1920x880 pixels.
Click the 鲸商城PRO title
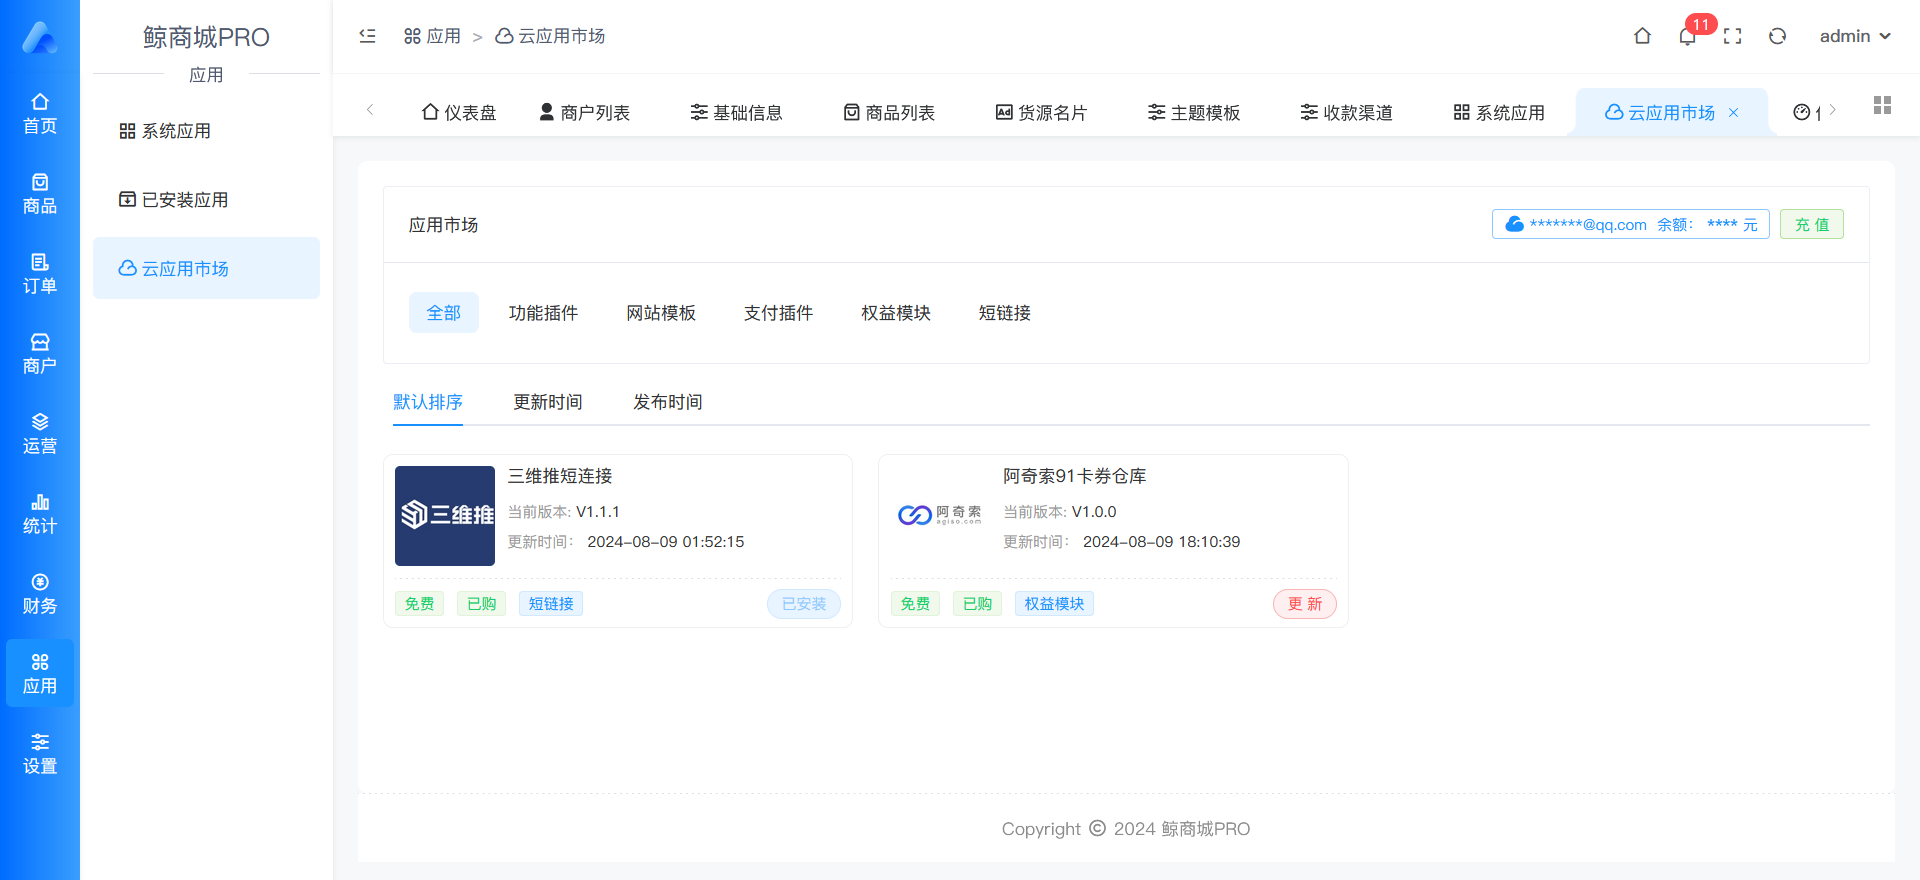[206, 37]
